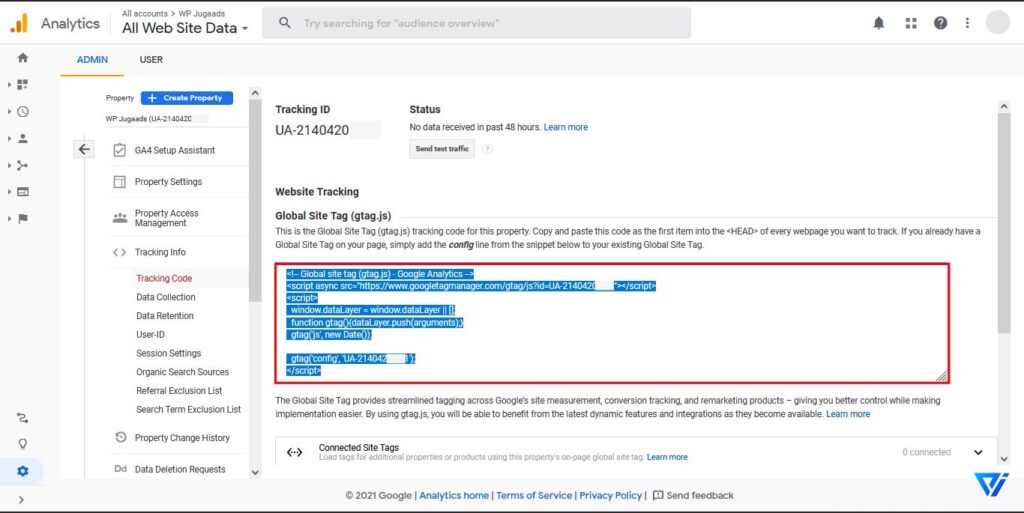This screenshot has width=1024, height=513.
Task: Click the user account avatar
Action: pyautogui.click(x=998, y=23)
